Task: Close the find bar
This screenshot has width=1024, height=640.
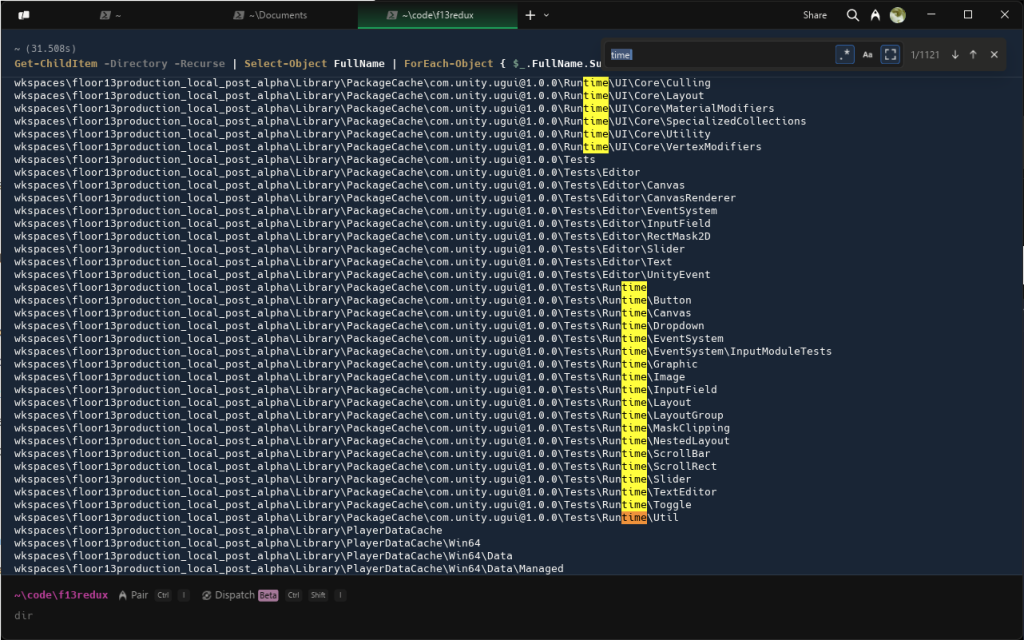Action: point(994,55)
